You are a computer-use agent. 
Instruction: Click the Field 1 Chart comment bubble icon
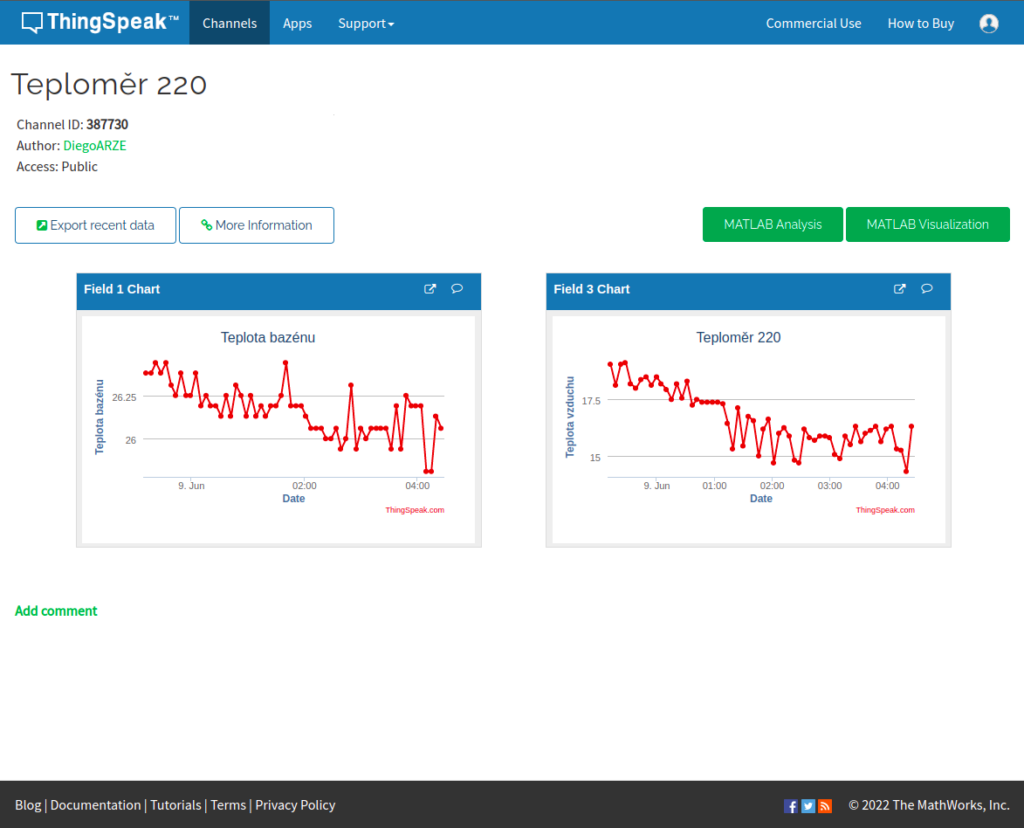pyautogui.click(x=457, y=289)
